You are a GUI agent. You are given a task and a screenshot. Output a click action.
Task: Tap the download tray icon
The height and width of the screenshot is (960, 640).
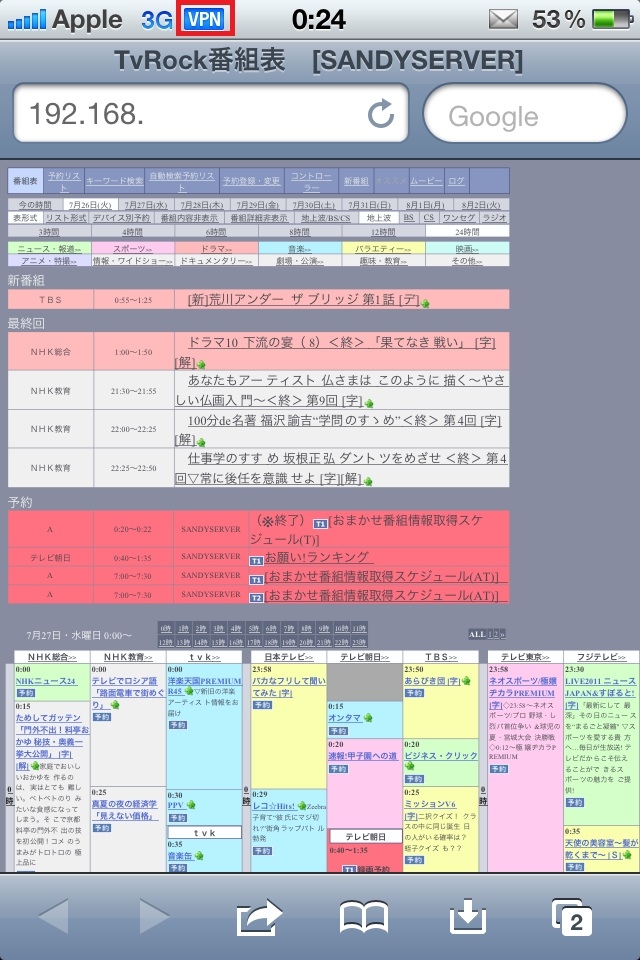coord(468,917)
